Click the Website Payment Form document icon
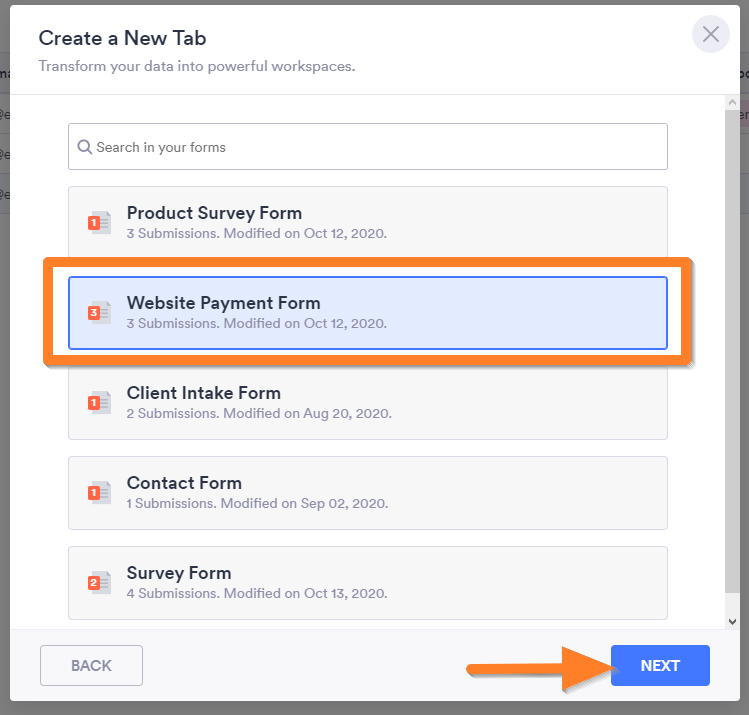Viewport: 749px width, 715px height. point(99,312)
